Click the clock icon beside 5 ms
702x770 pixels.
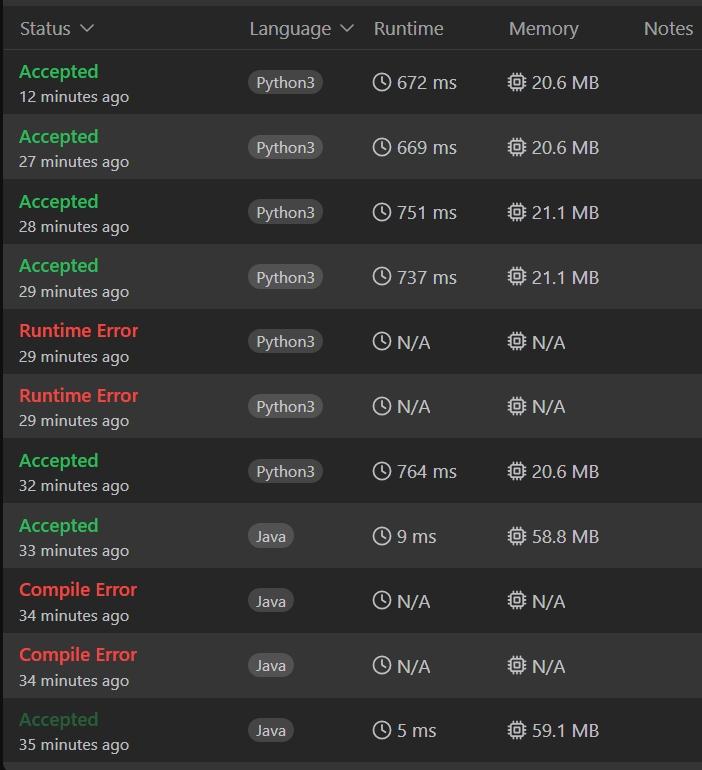(x=381, y=731)
